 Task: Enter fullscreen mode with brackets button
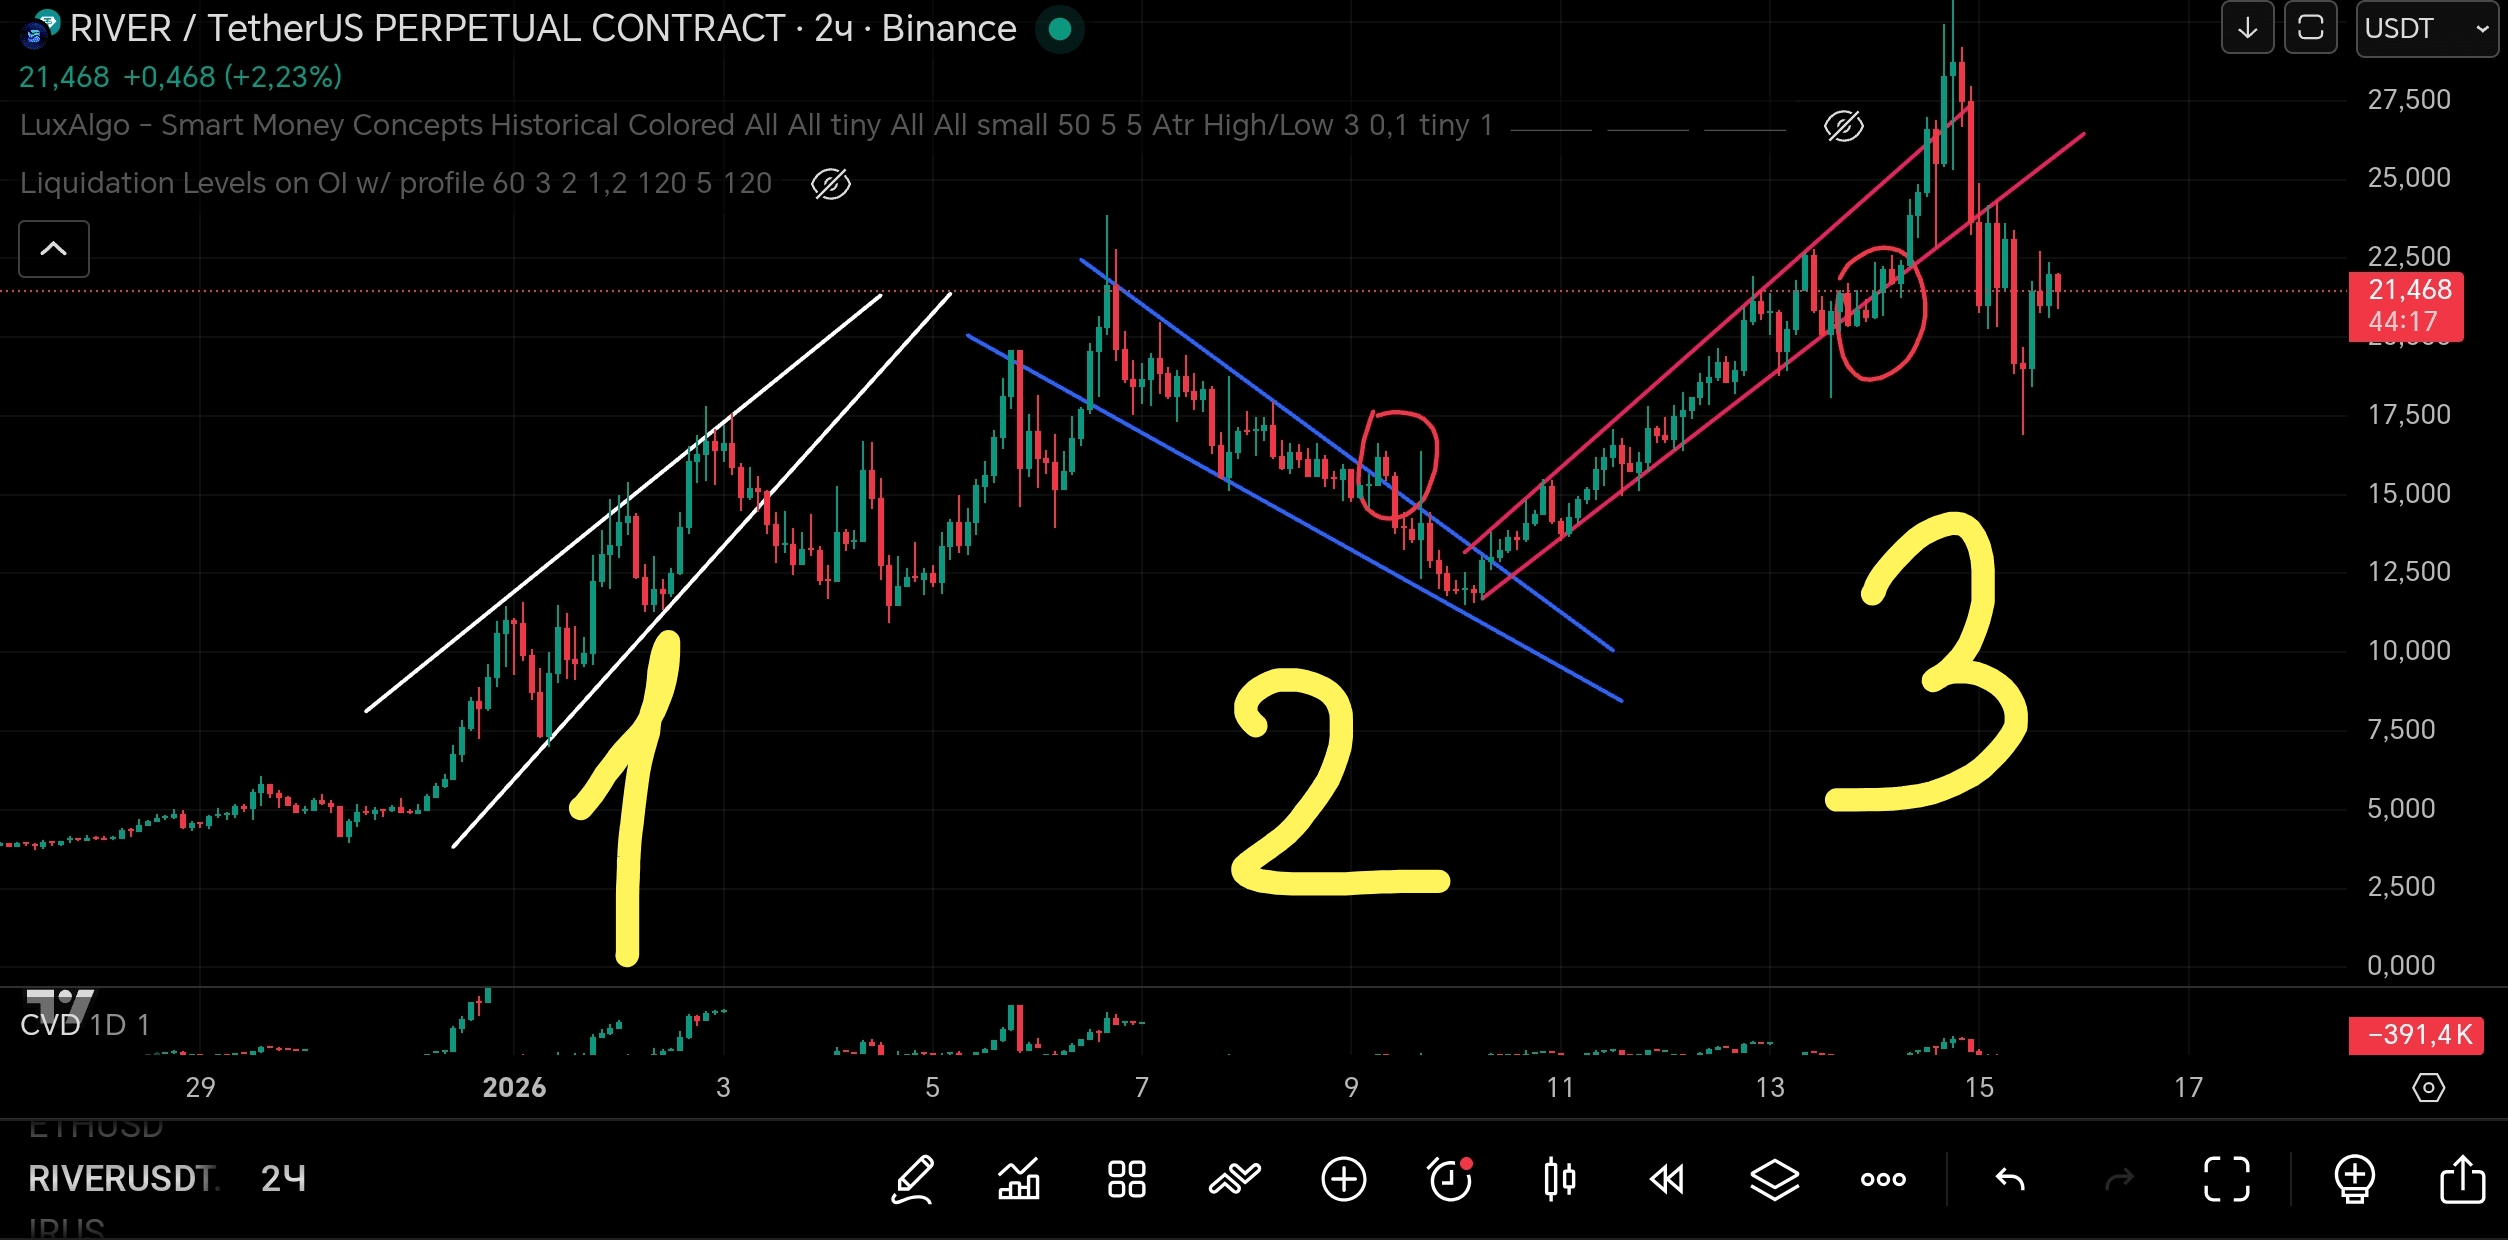pos(2227,1179)
